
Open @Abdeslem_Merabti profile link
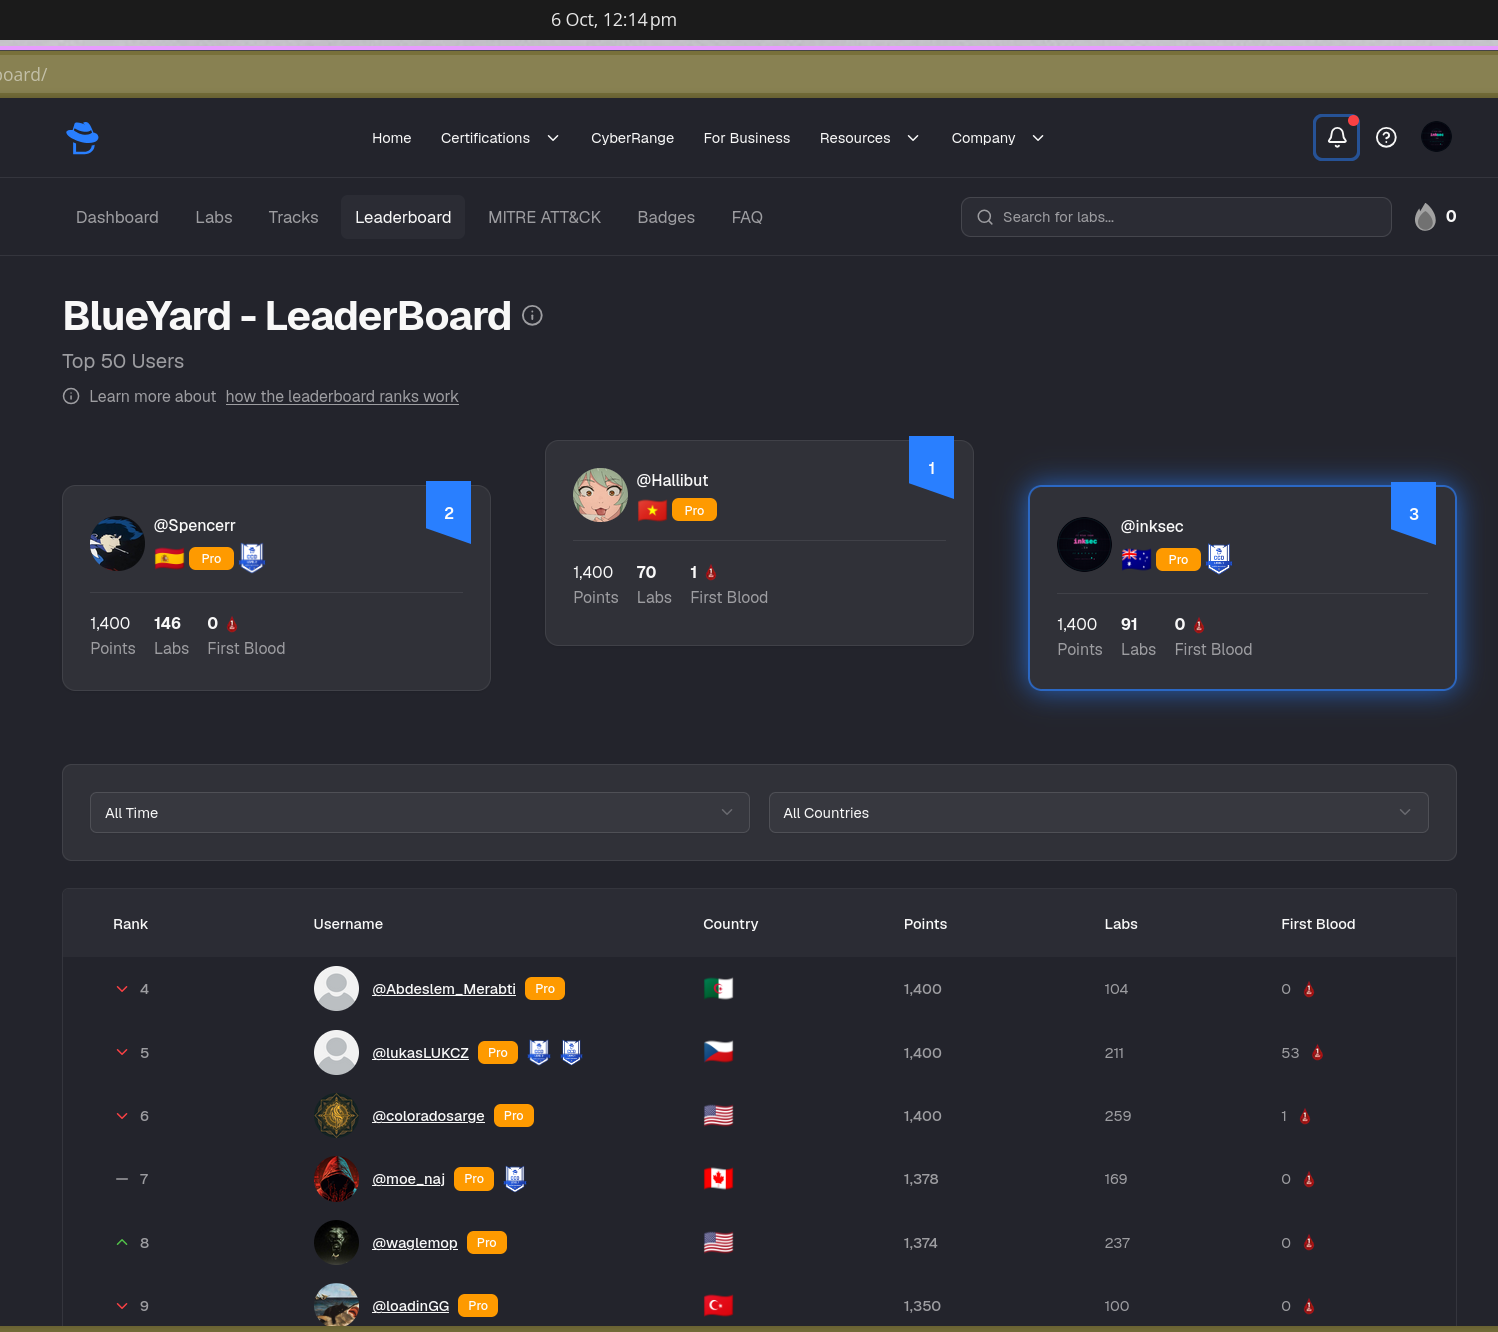click(444, 989)
